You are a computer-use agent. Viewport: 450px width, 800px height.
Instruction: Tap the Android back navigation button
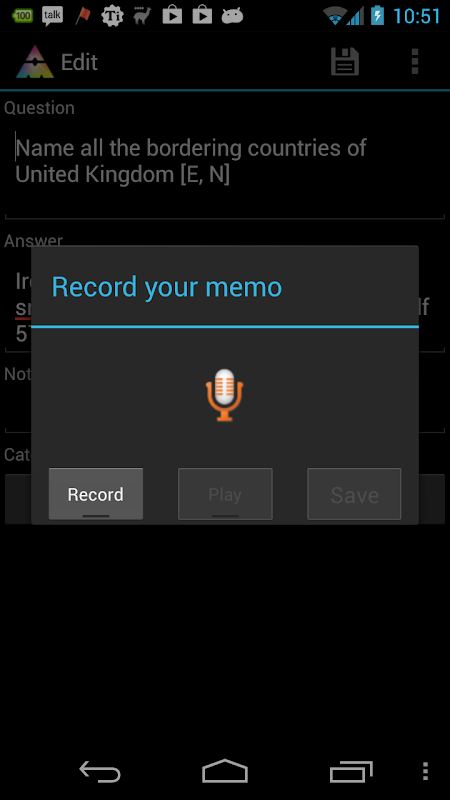pos(100,771)
